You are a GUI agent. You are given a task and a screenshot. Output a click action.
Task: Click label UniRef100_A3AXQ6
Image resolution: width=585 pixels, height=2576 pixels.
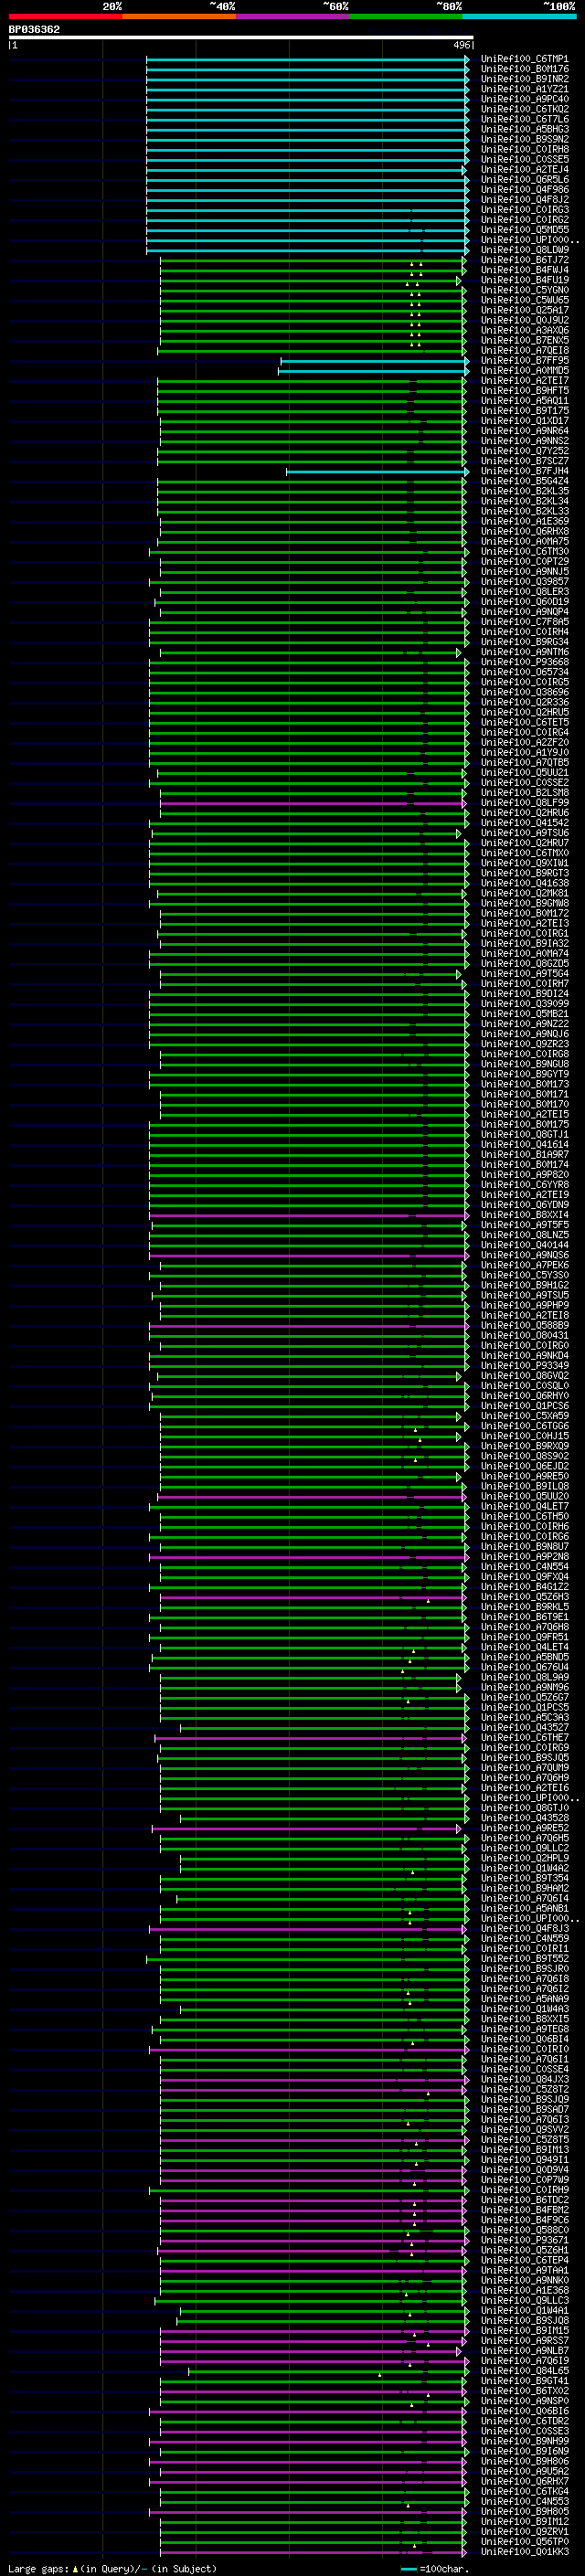point(524,330)
